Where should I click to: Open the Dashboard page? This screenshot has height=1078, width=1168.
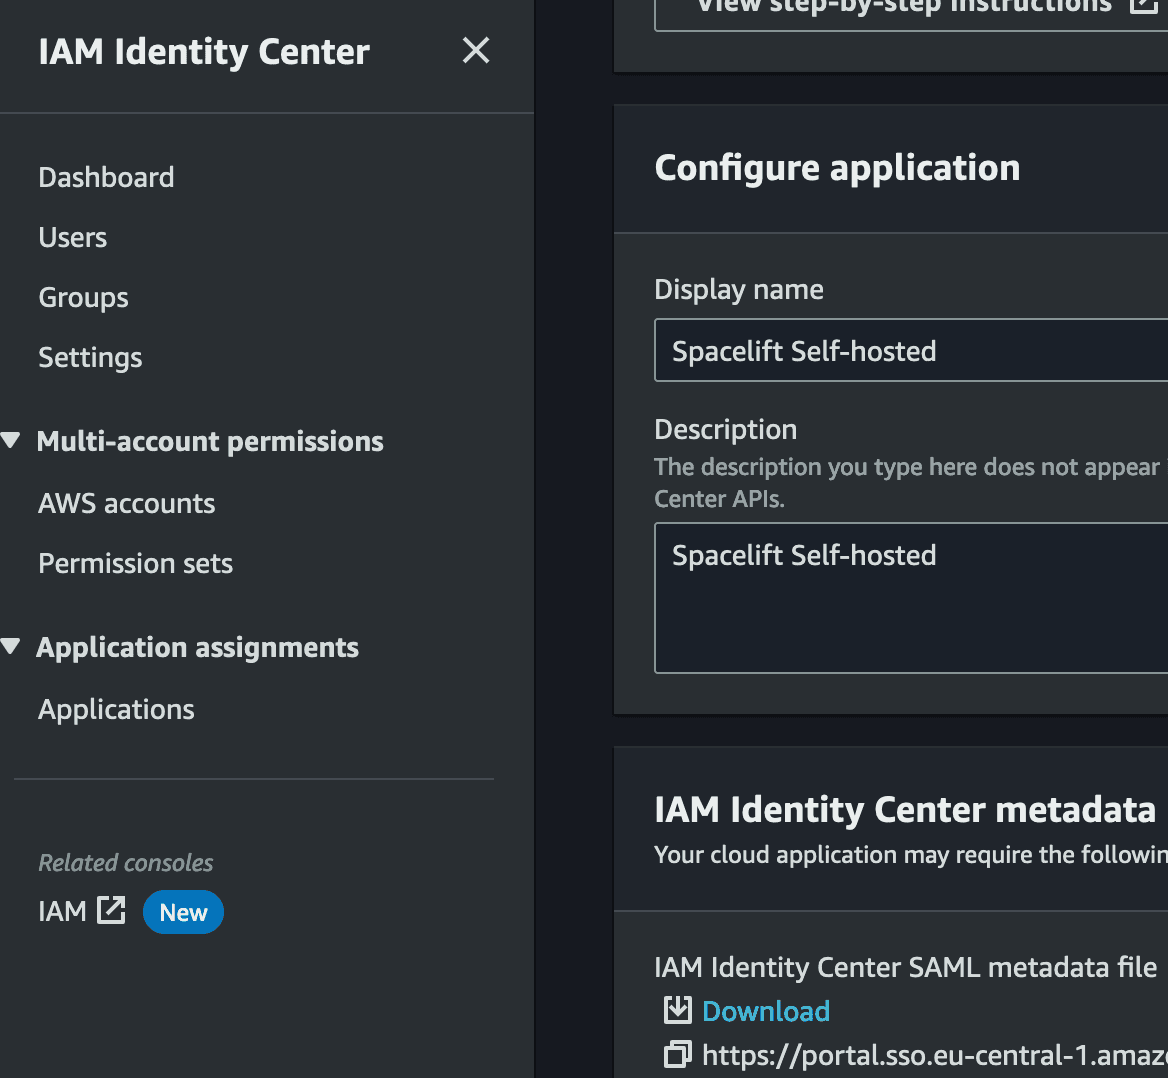coord(106,177)
